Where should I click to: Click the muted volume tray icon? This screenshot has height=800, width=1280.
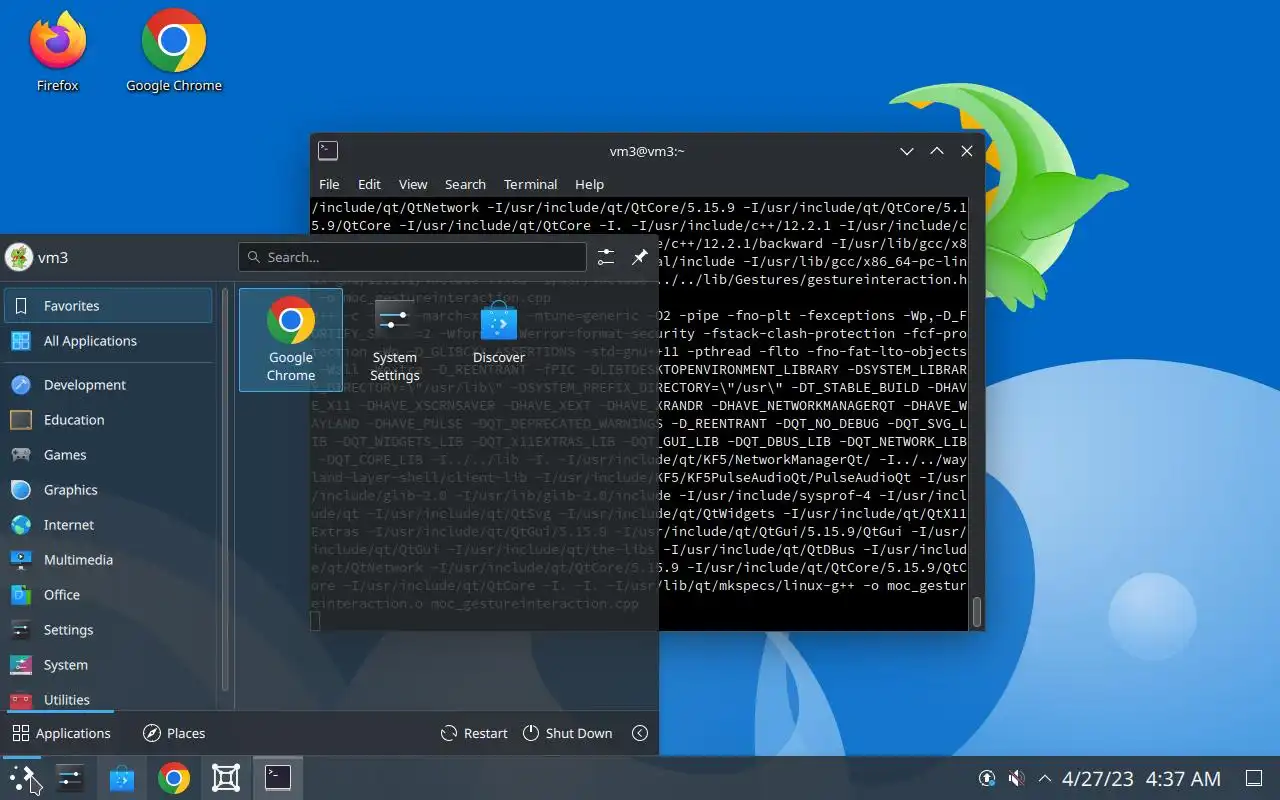tap(1016, 778)
